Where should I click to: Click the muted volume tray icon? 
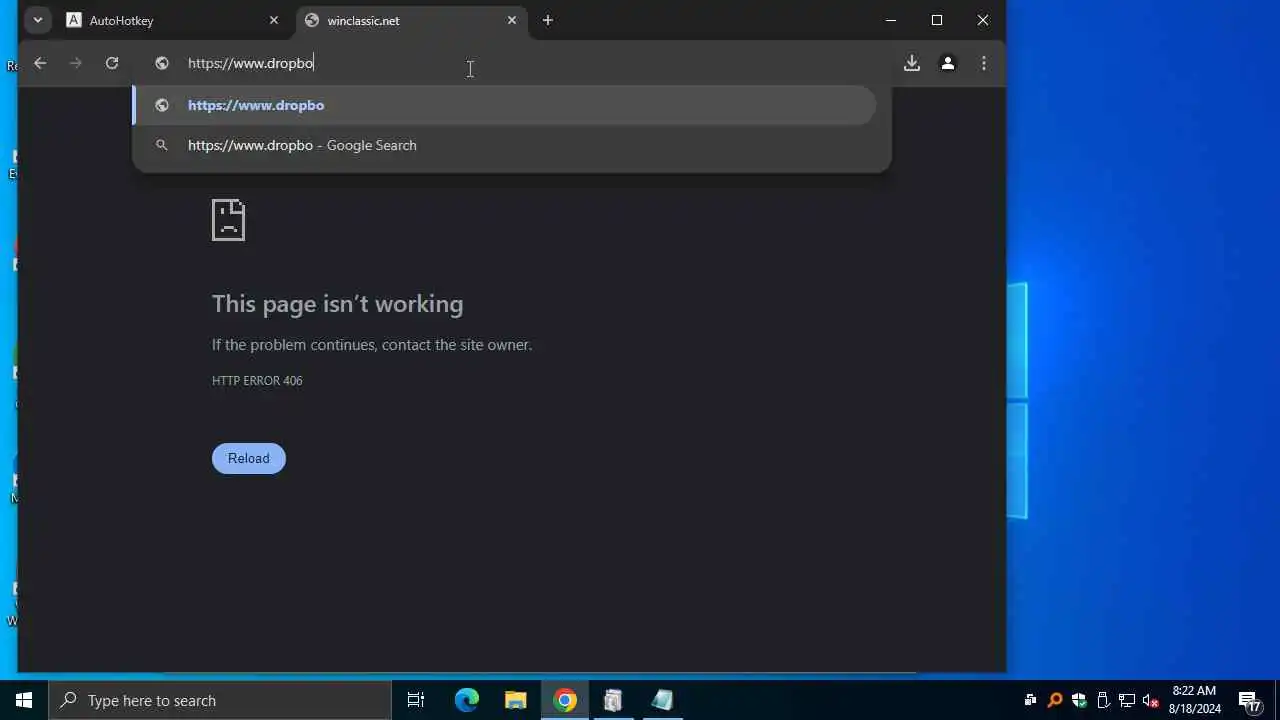(x=1151, y=700)
